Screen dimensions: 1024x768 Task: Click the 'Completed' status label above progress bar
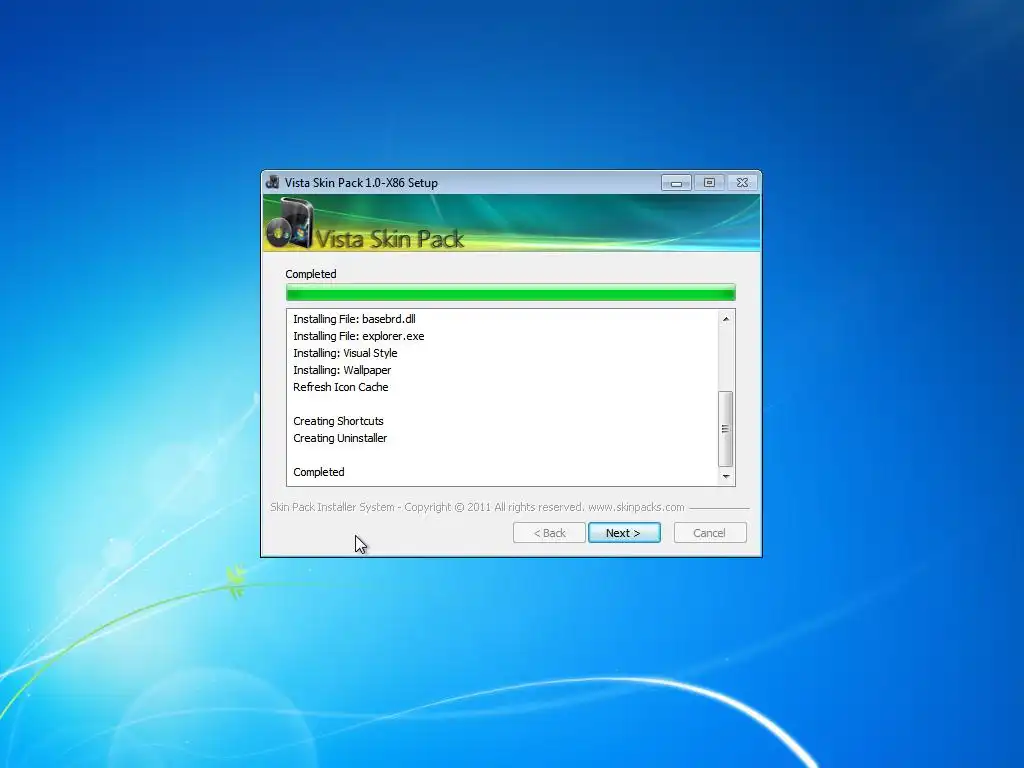[311, 274]
